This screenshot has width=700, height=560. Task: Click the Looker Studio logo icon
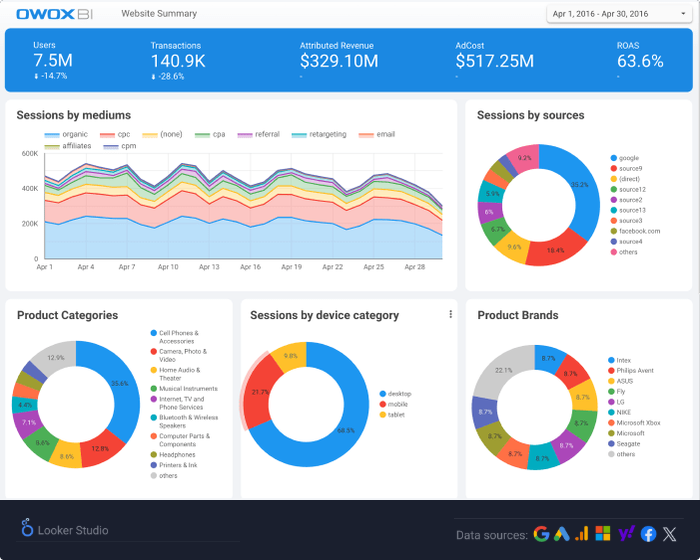27,527
